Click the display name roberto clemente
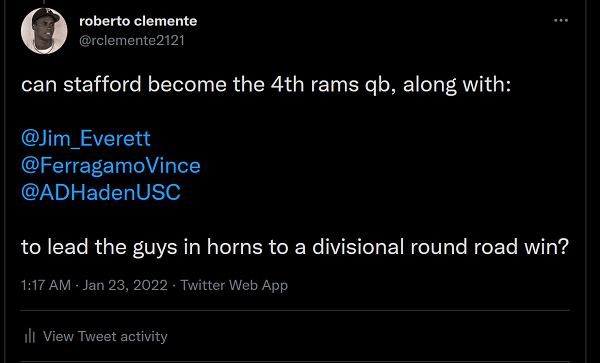This screenshot has width=600, height=363. [138, 21]
